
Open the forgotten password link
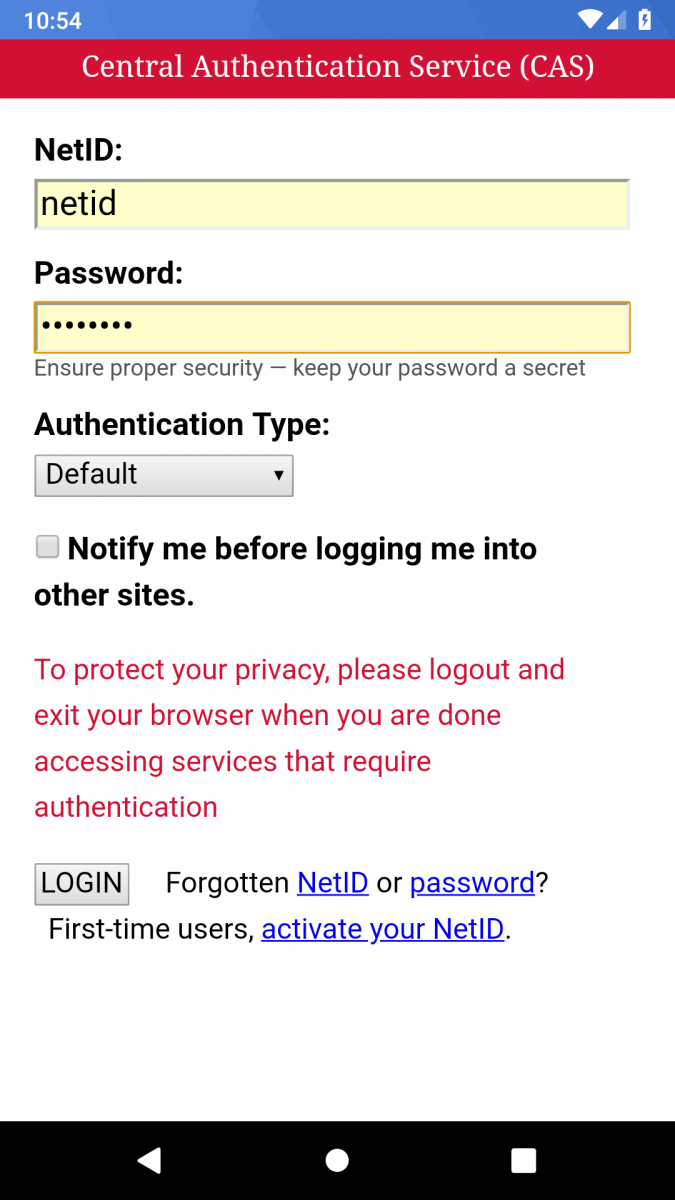point(471,883)
